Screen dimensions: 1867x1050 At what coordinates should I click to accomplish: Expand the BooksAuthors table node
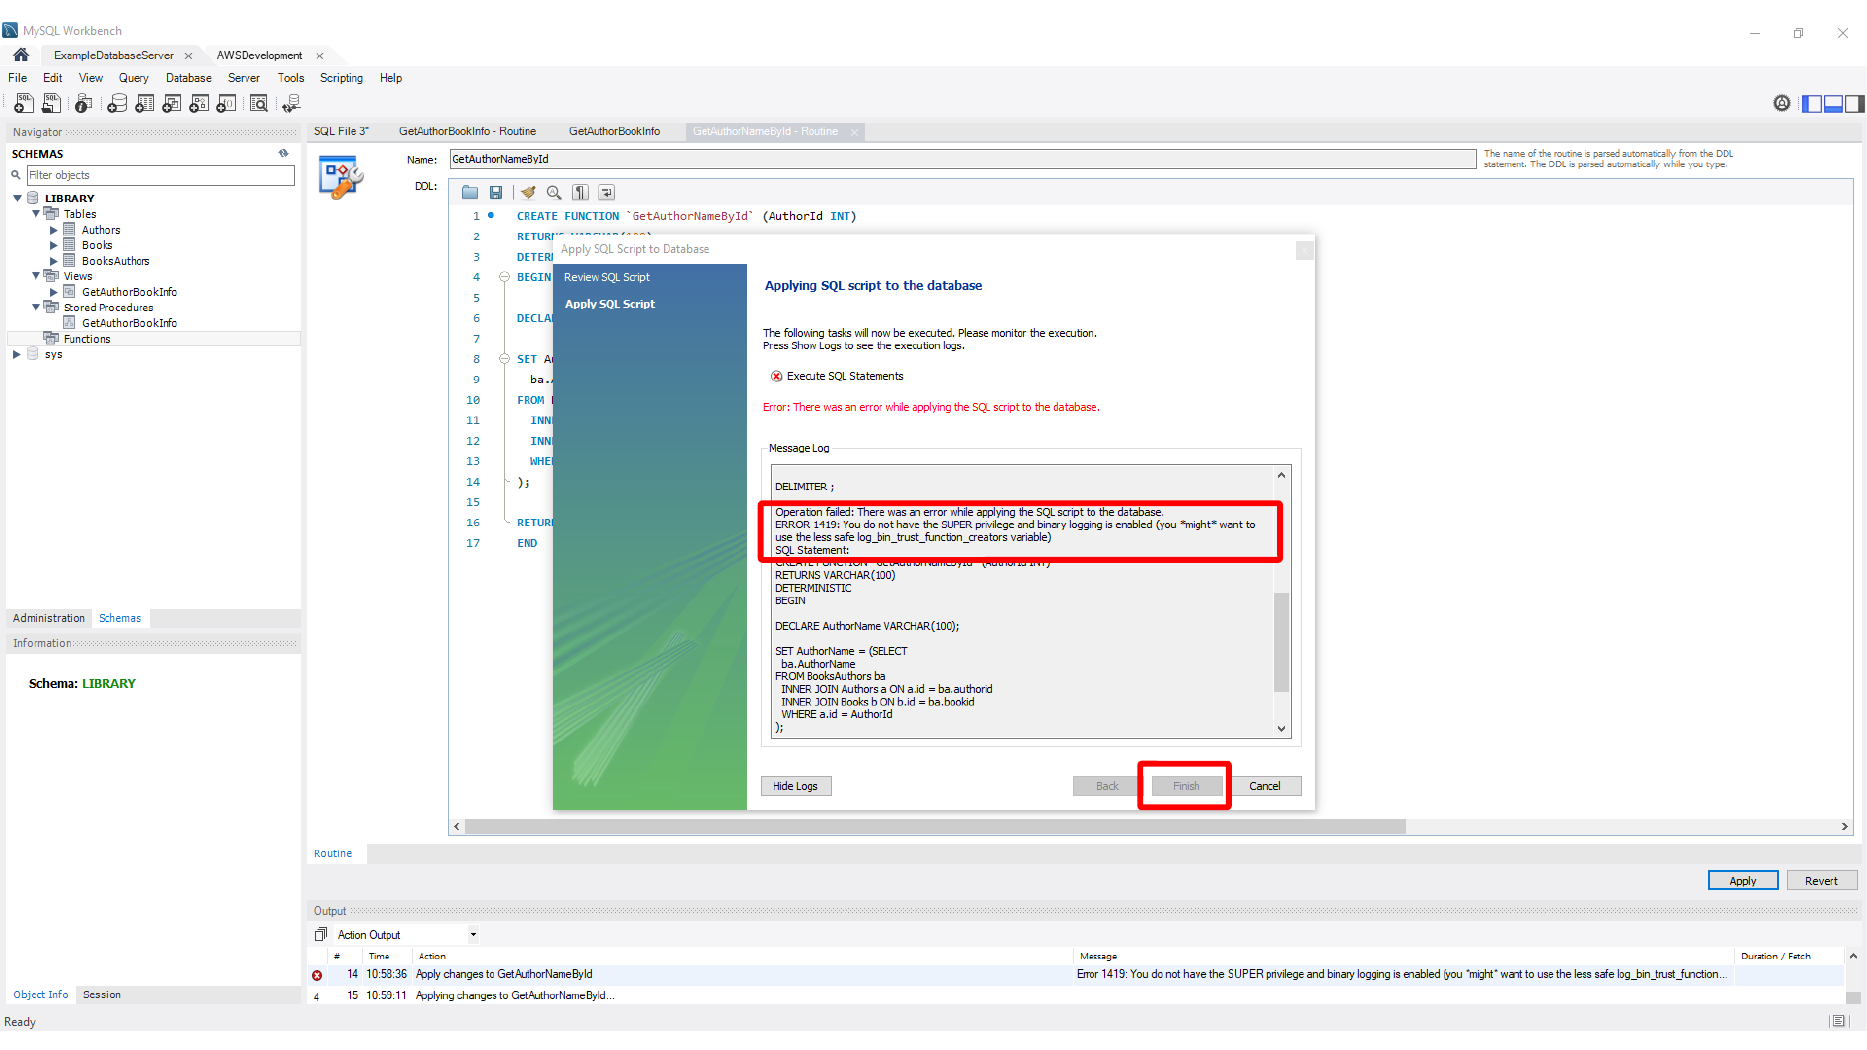[54, 261]
